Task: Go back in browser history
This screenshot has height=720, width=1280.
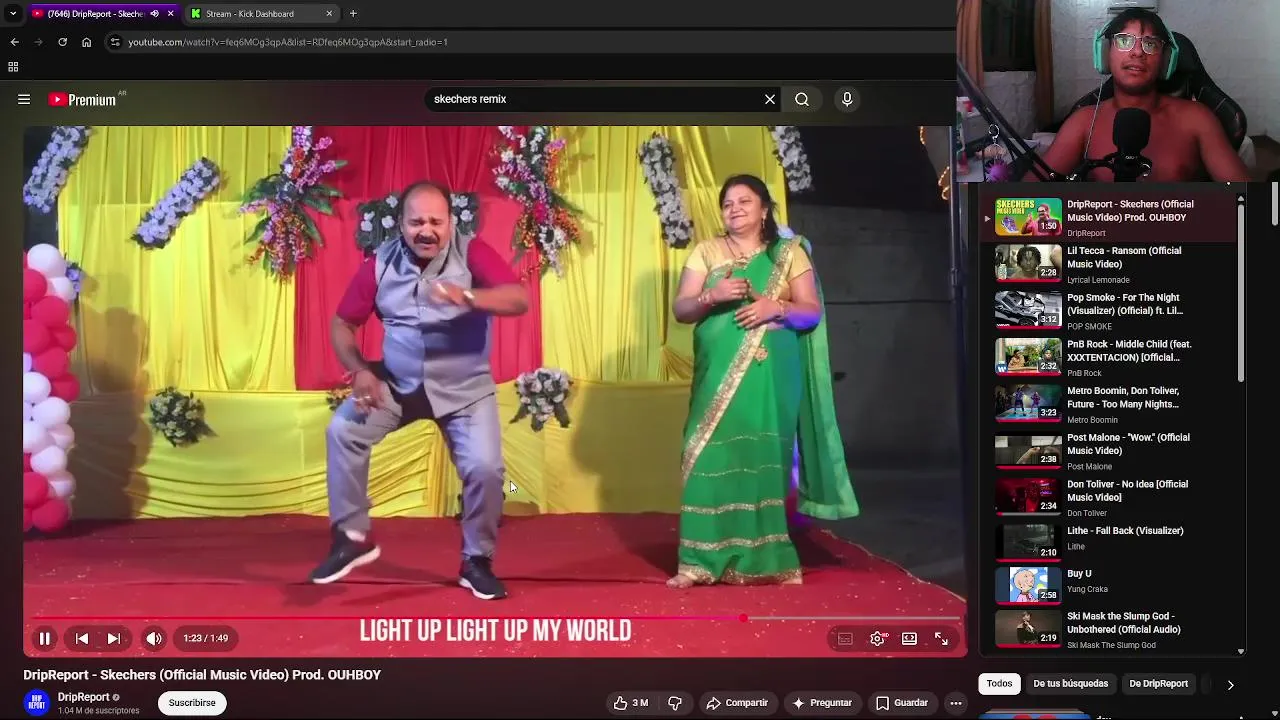Action: pos(14,42)
